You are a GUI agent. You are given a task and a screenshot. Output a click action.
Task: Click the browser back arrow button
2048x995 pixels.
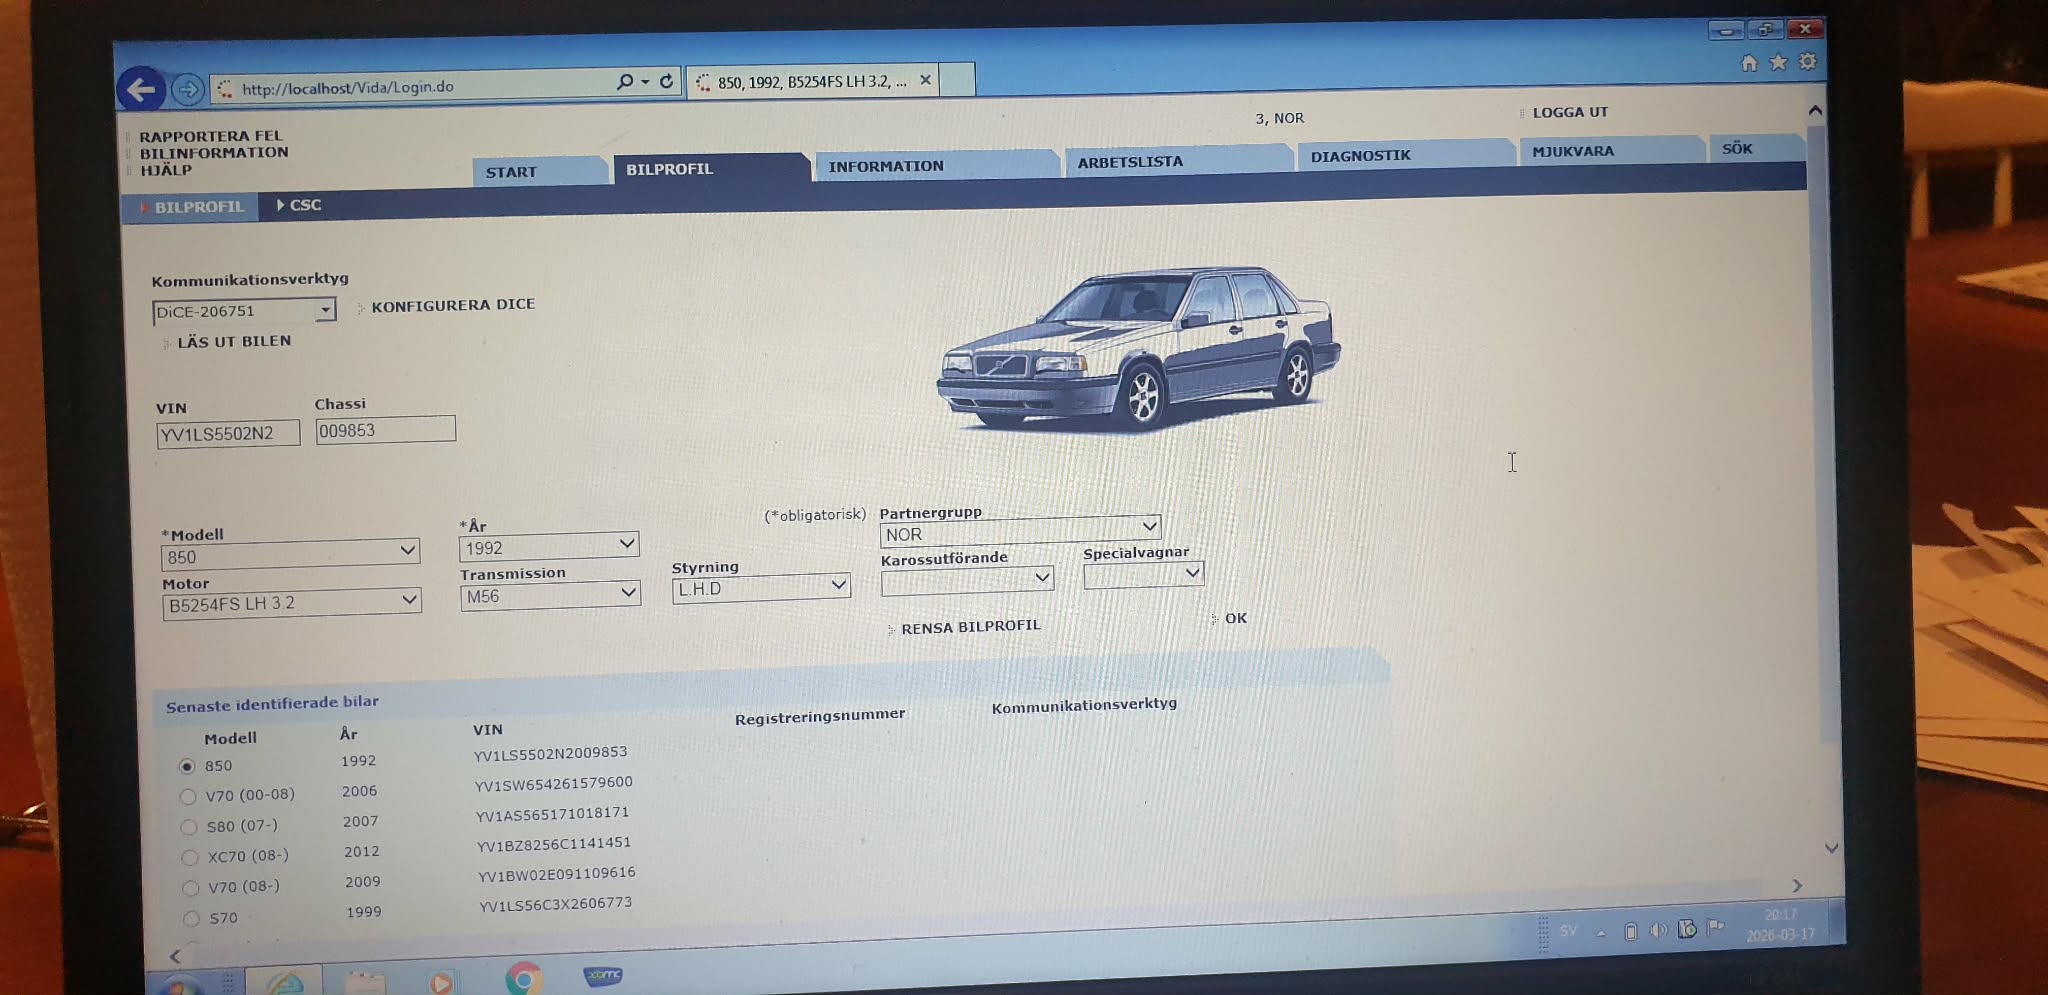pos(140,90)
